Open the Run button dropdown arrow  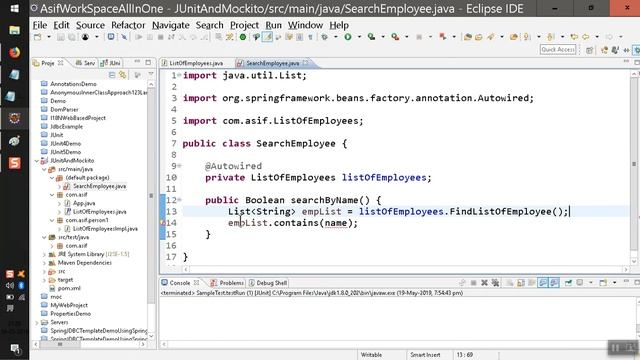[359, 37]
